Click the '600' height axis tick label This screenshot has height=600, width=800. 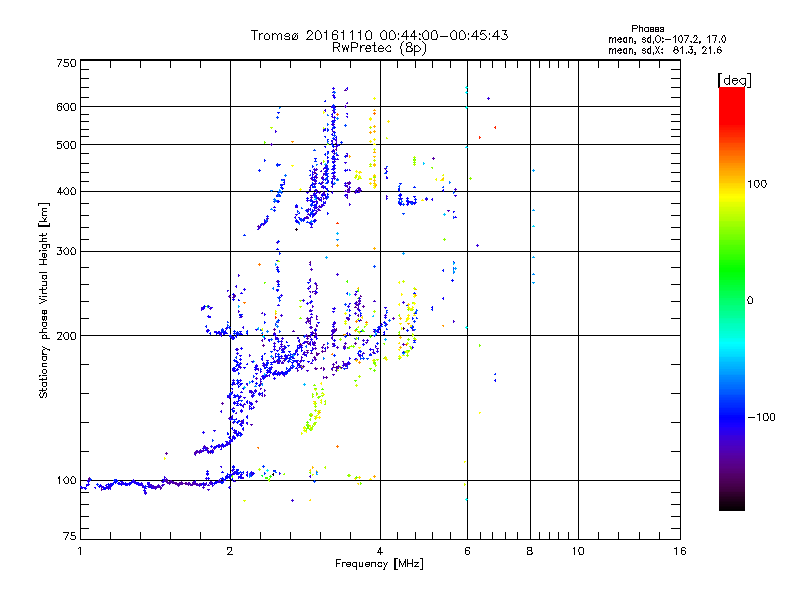click(x=66, y=107)
